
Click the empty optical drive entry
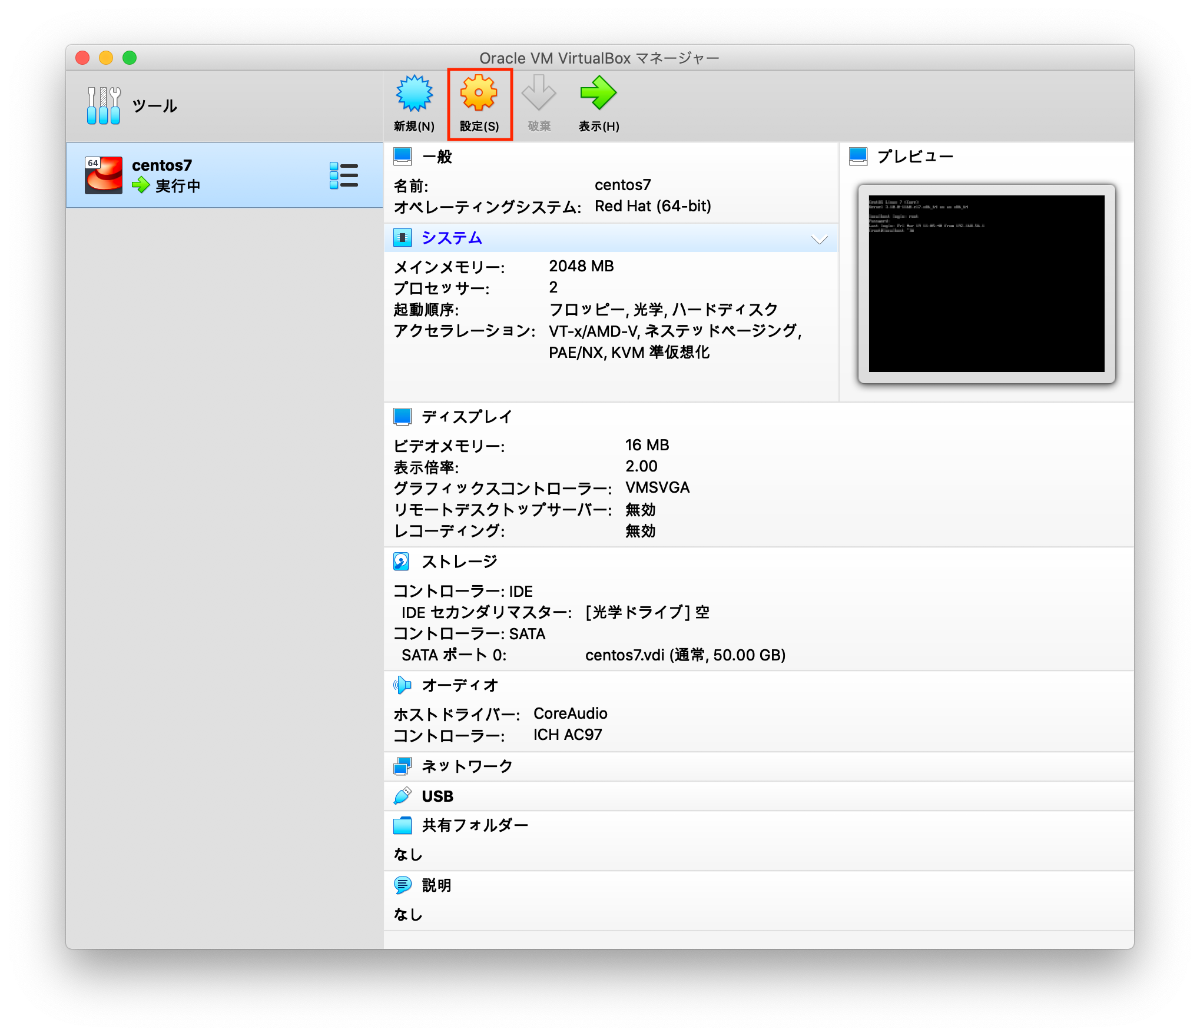pos(648,613)
